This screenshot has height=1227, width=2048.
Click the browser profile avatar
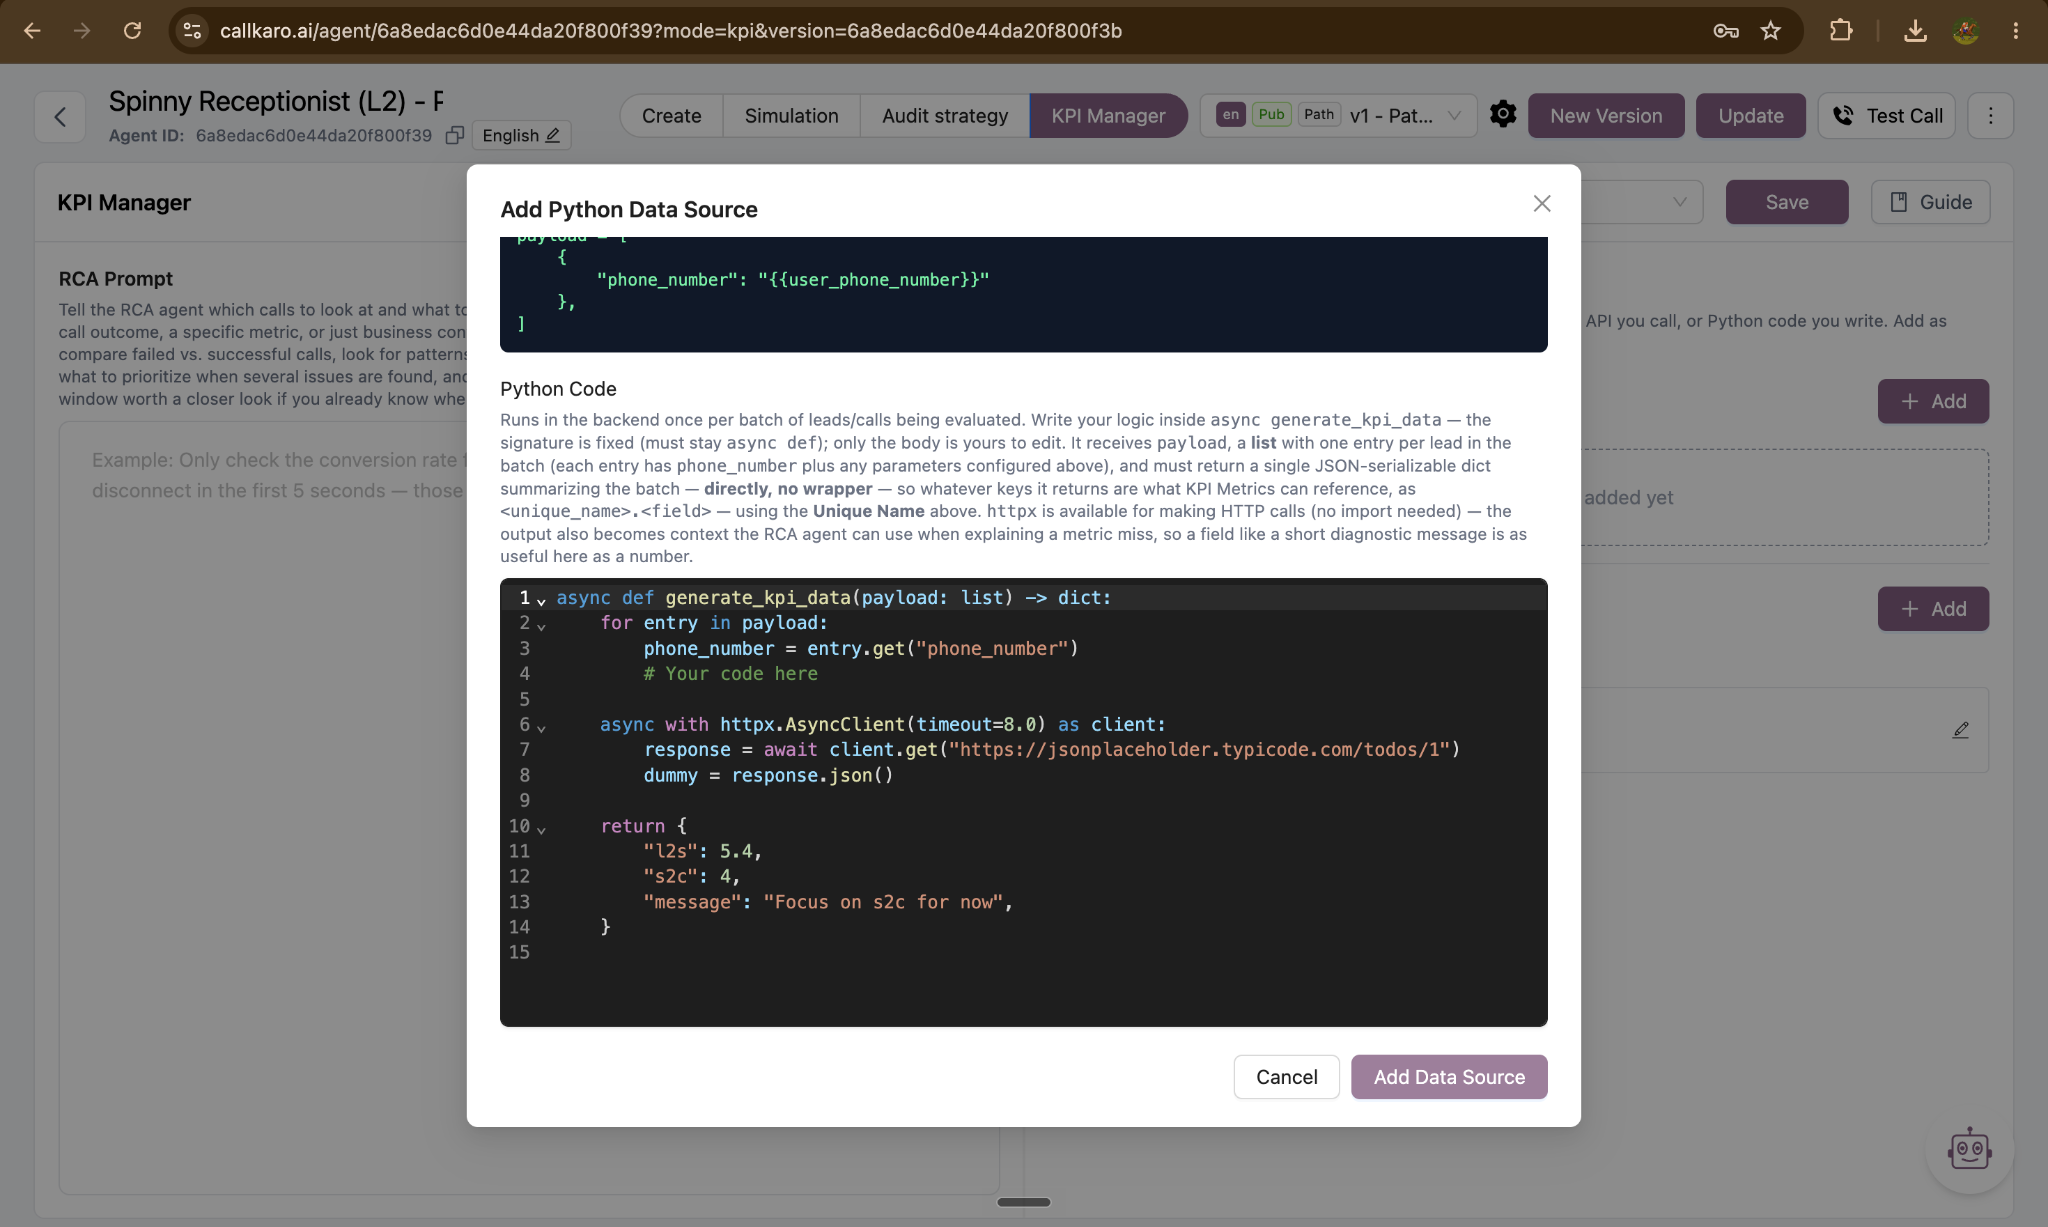click(1966, 31)
